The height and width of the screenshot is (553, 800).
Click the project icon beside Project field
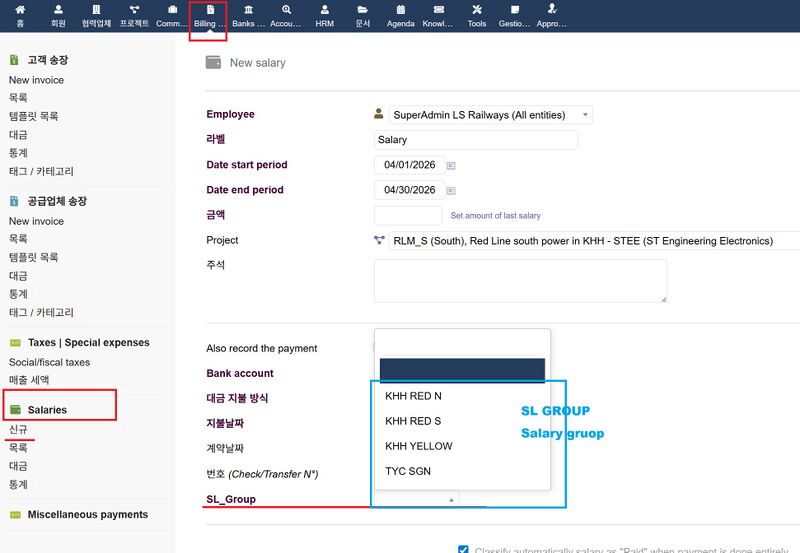379,240
